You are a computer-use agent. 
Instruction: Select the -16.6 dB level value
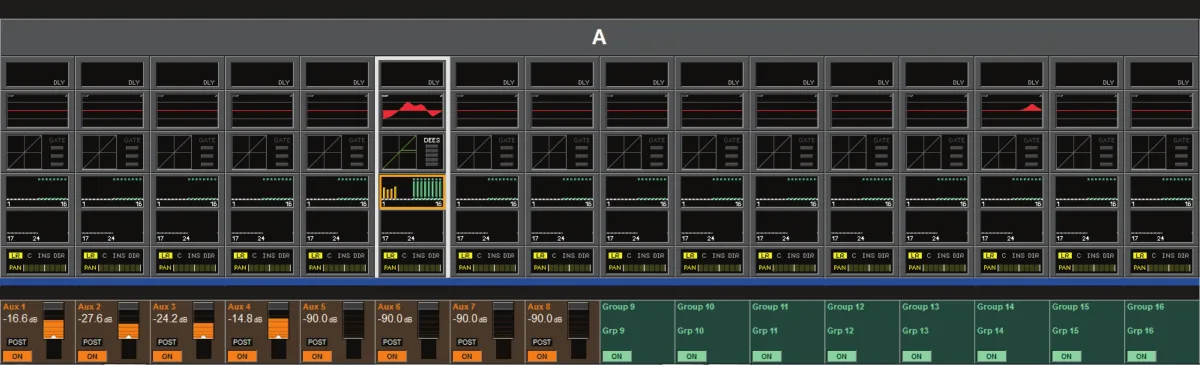20,319
